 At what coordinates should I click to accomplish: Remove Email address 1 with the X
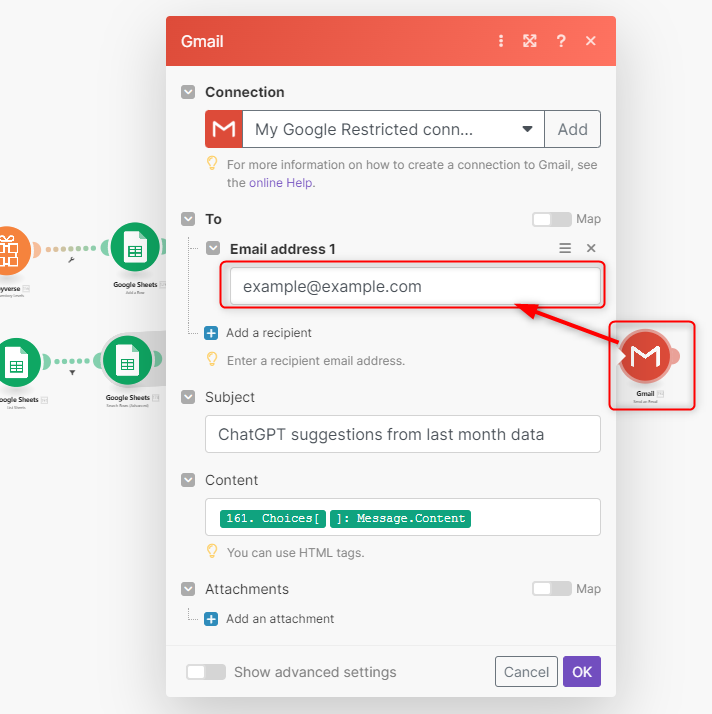(x=591, y=248)
